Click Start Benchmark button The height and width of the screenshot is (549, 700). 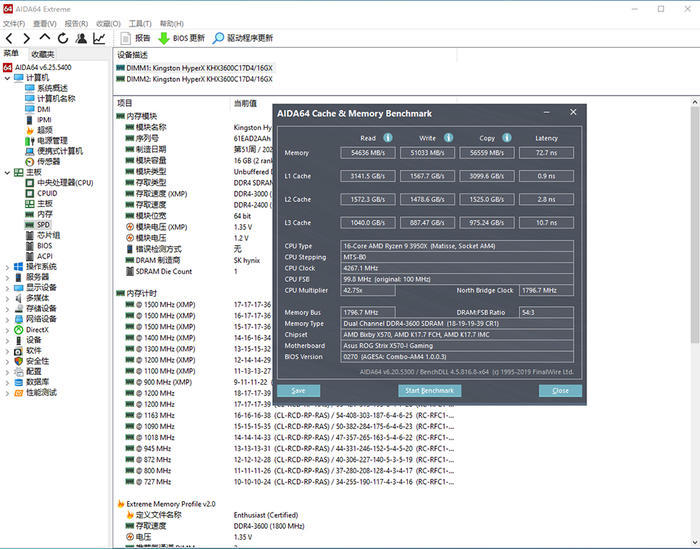coord(429,391)
